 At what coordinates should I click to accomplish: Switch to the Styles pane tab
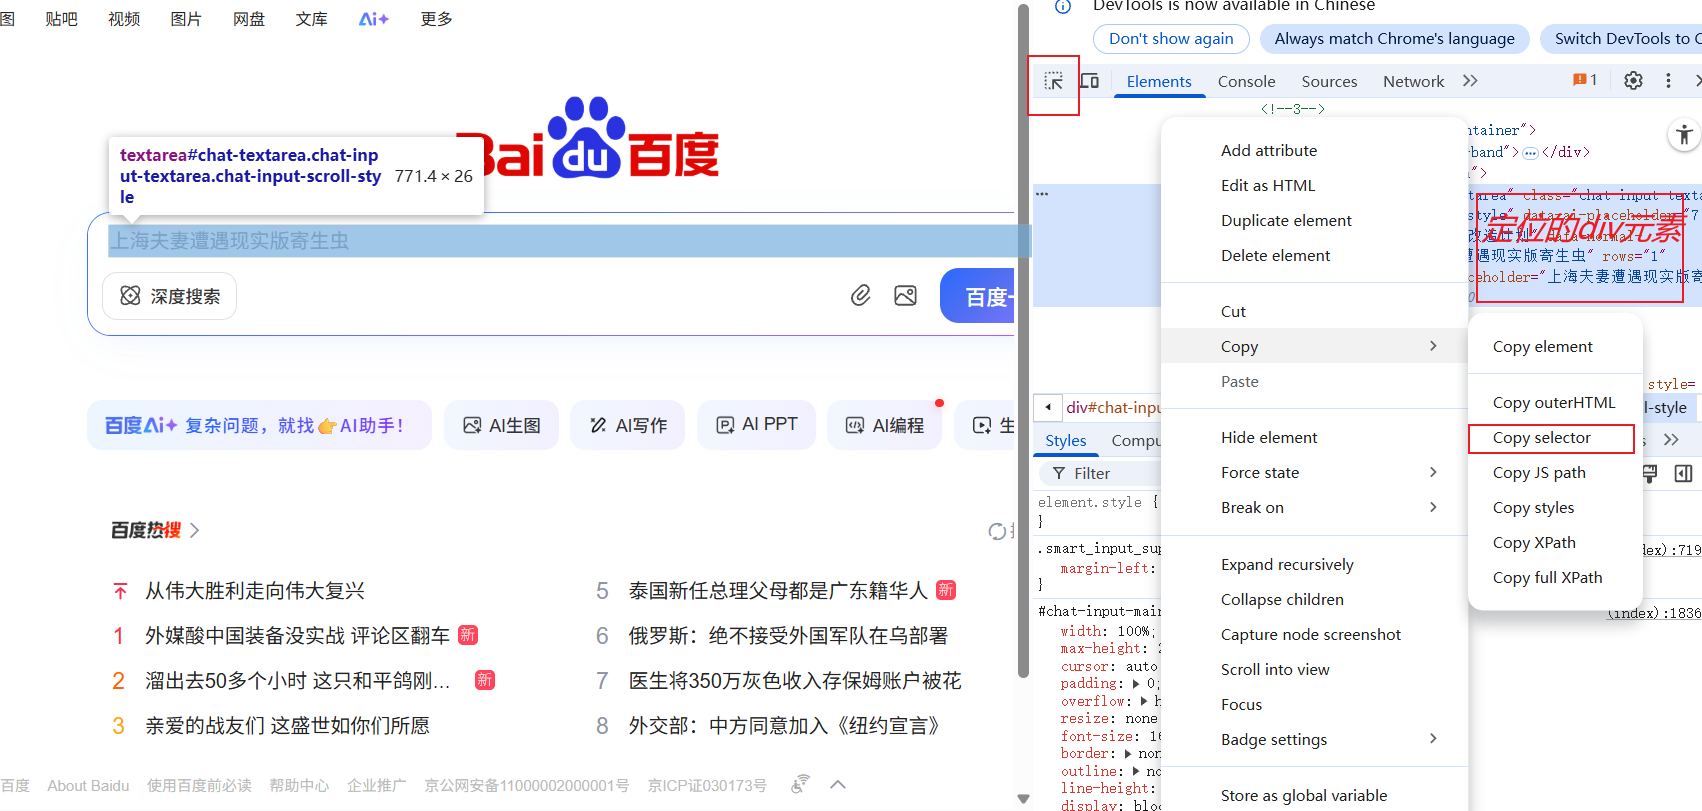[1066, 441]
